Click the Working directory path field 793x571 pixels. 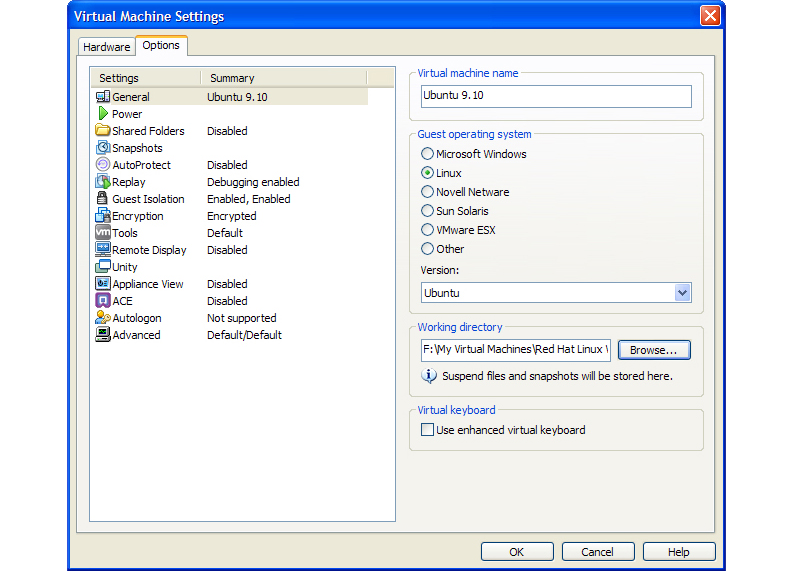click(x=515, y=350)
